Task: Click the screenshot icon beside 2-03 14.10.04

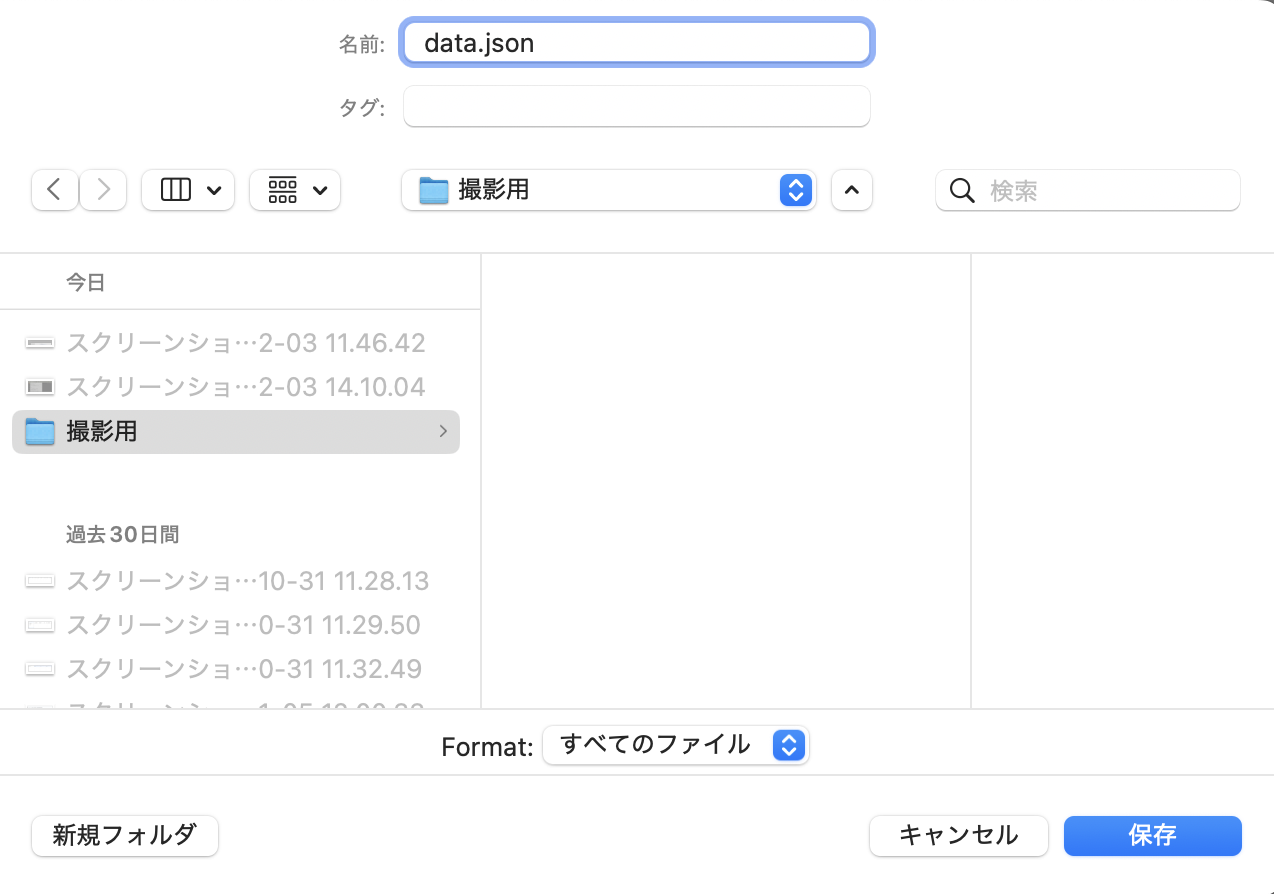Action: point(39,387)
